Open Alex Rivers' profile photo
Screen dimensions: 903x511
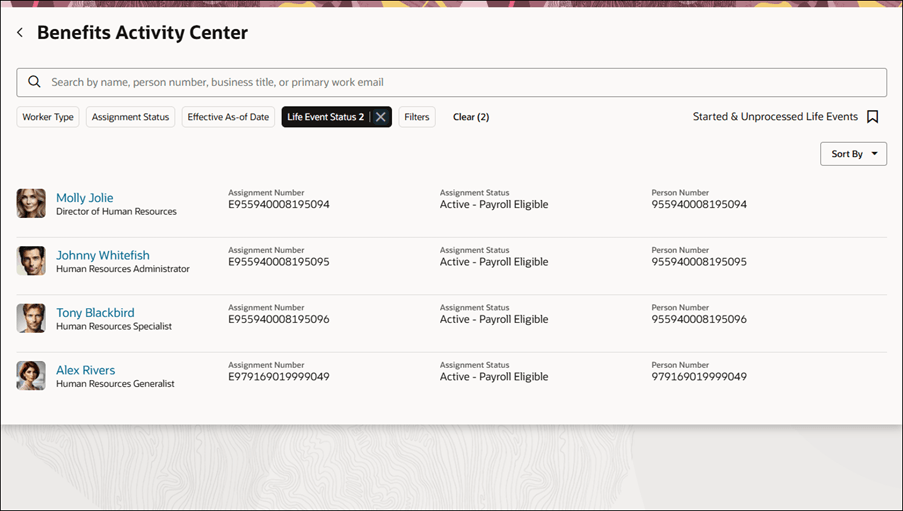[31, 376]
